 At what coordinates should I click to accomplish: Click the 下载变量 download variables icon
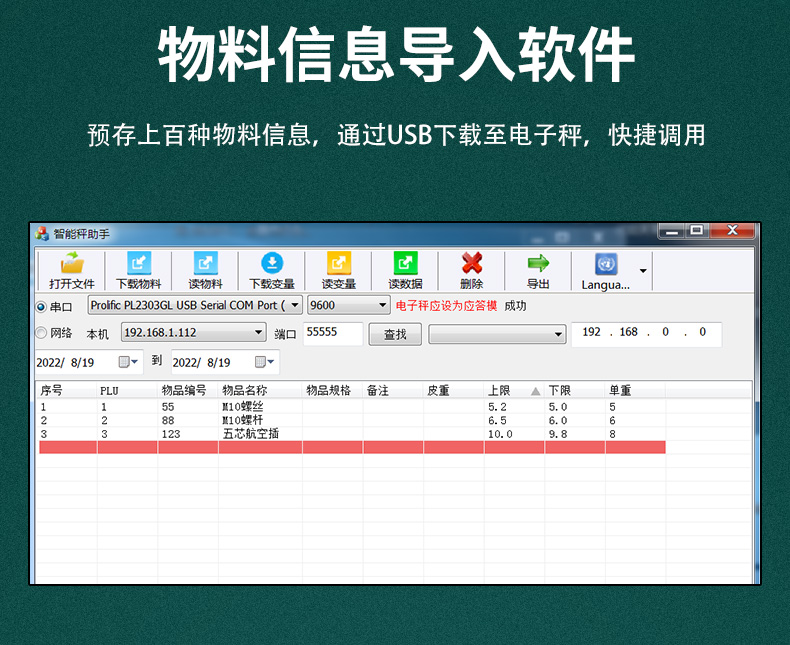[x=272, y=263]
